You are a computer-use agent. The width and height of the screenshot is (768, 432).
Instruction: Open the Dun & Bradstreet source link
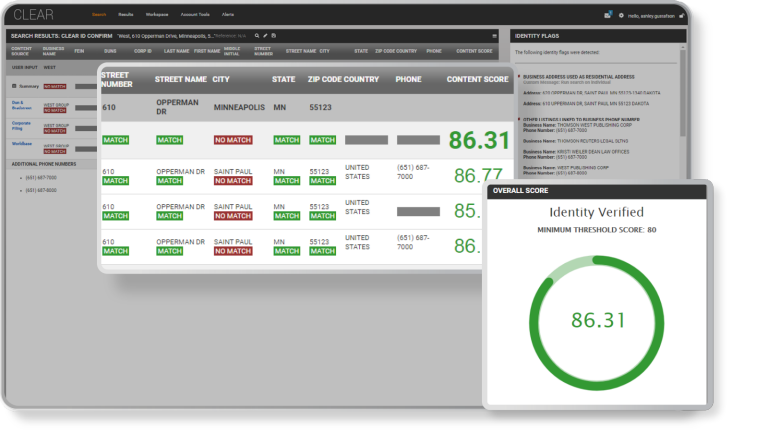point(17,104)
